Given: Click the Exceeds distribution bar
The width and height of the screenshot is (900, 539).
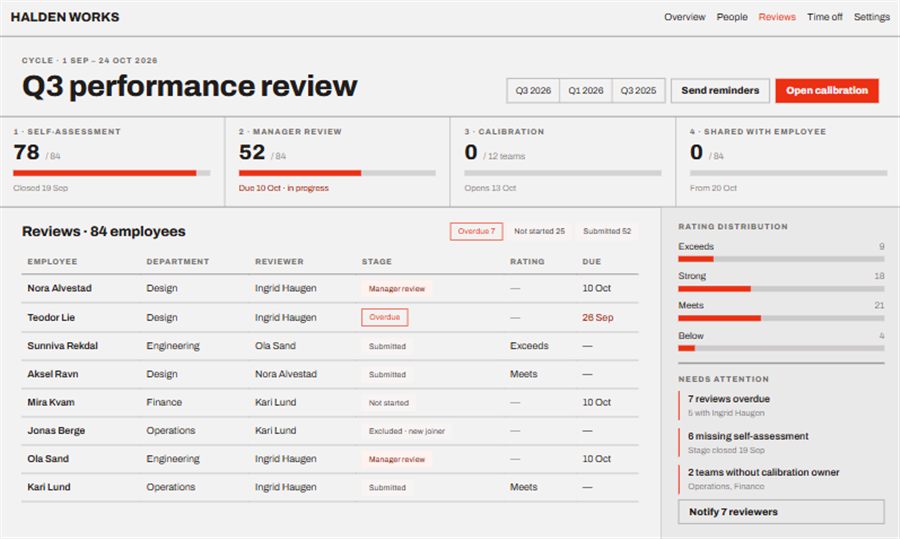Looking at the screenshot, I should click(x=781, y=259).
